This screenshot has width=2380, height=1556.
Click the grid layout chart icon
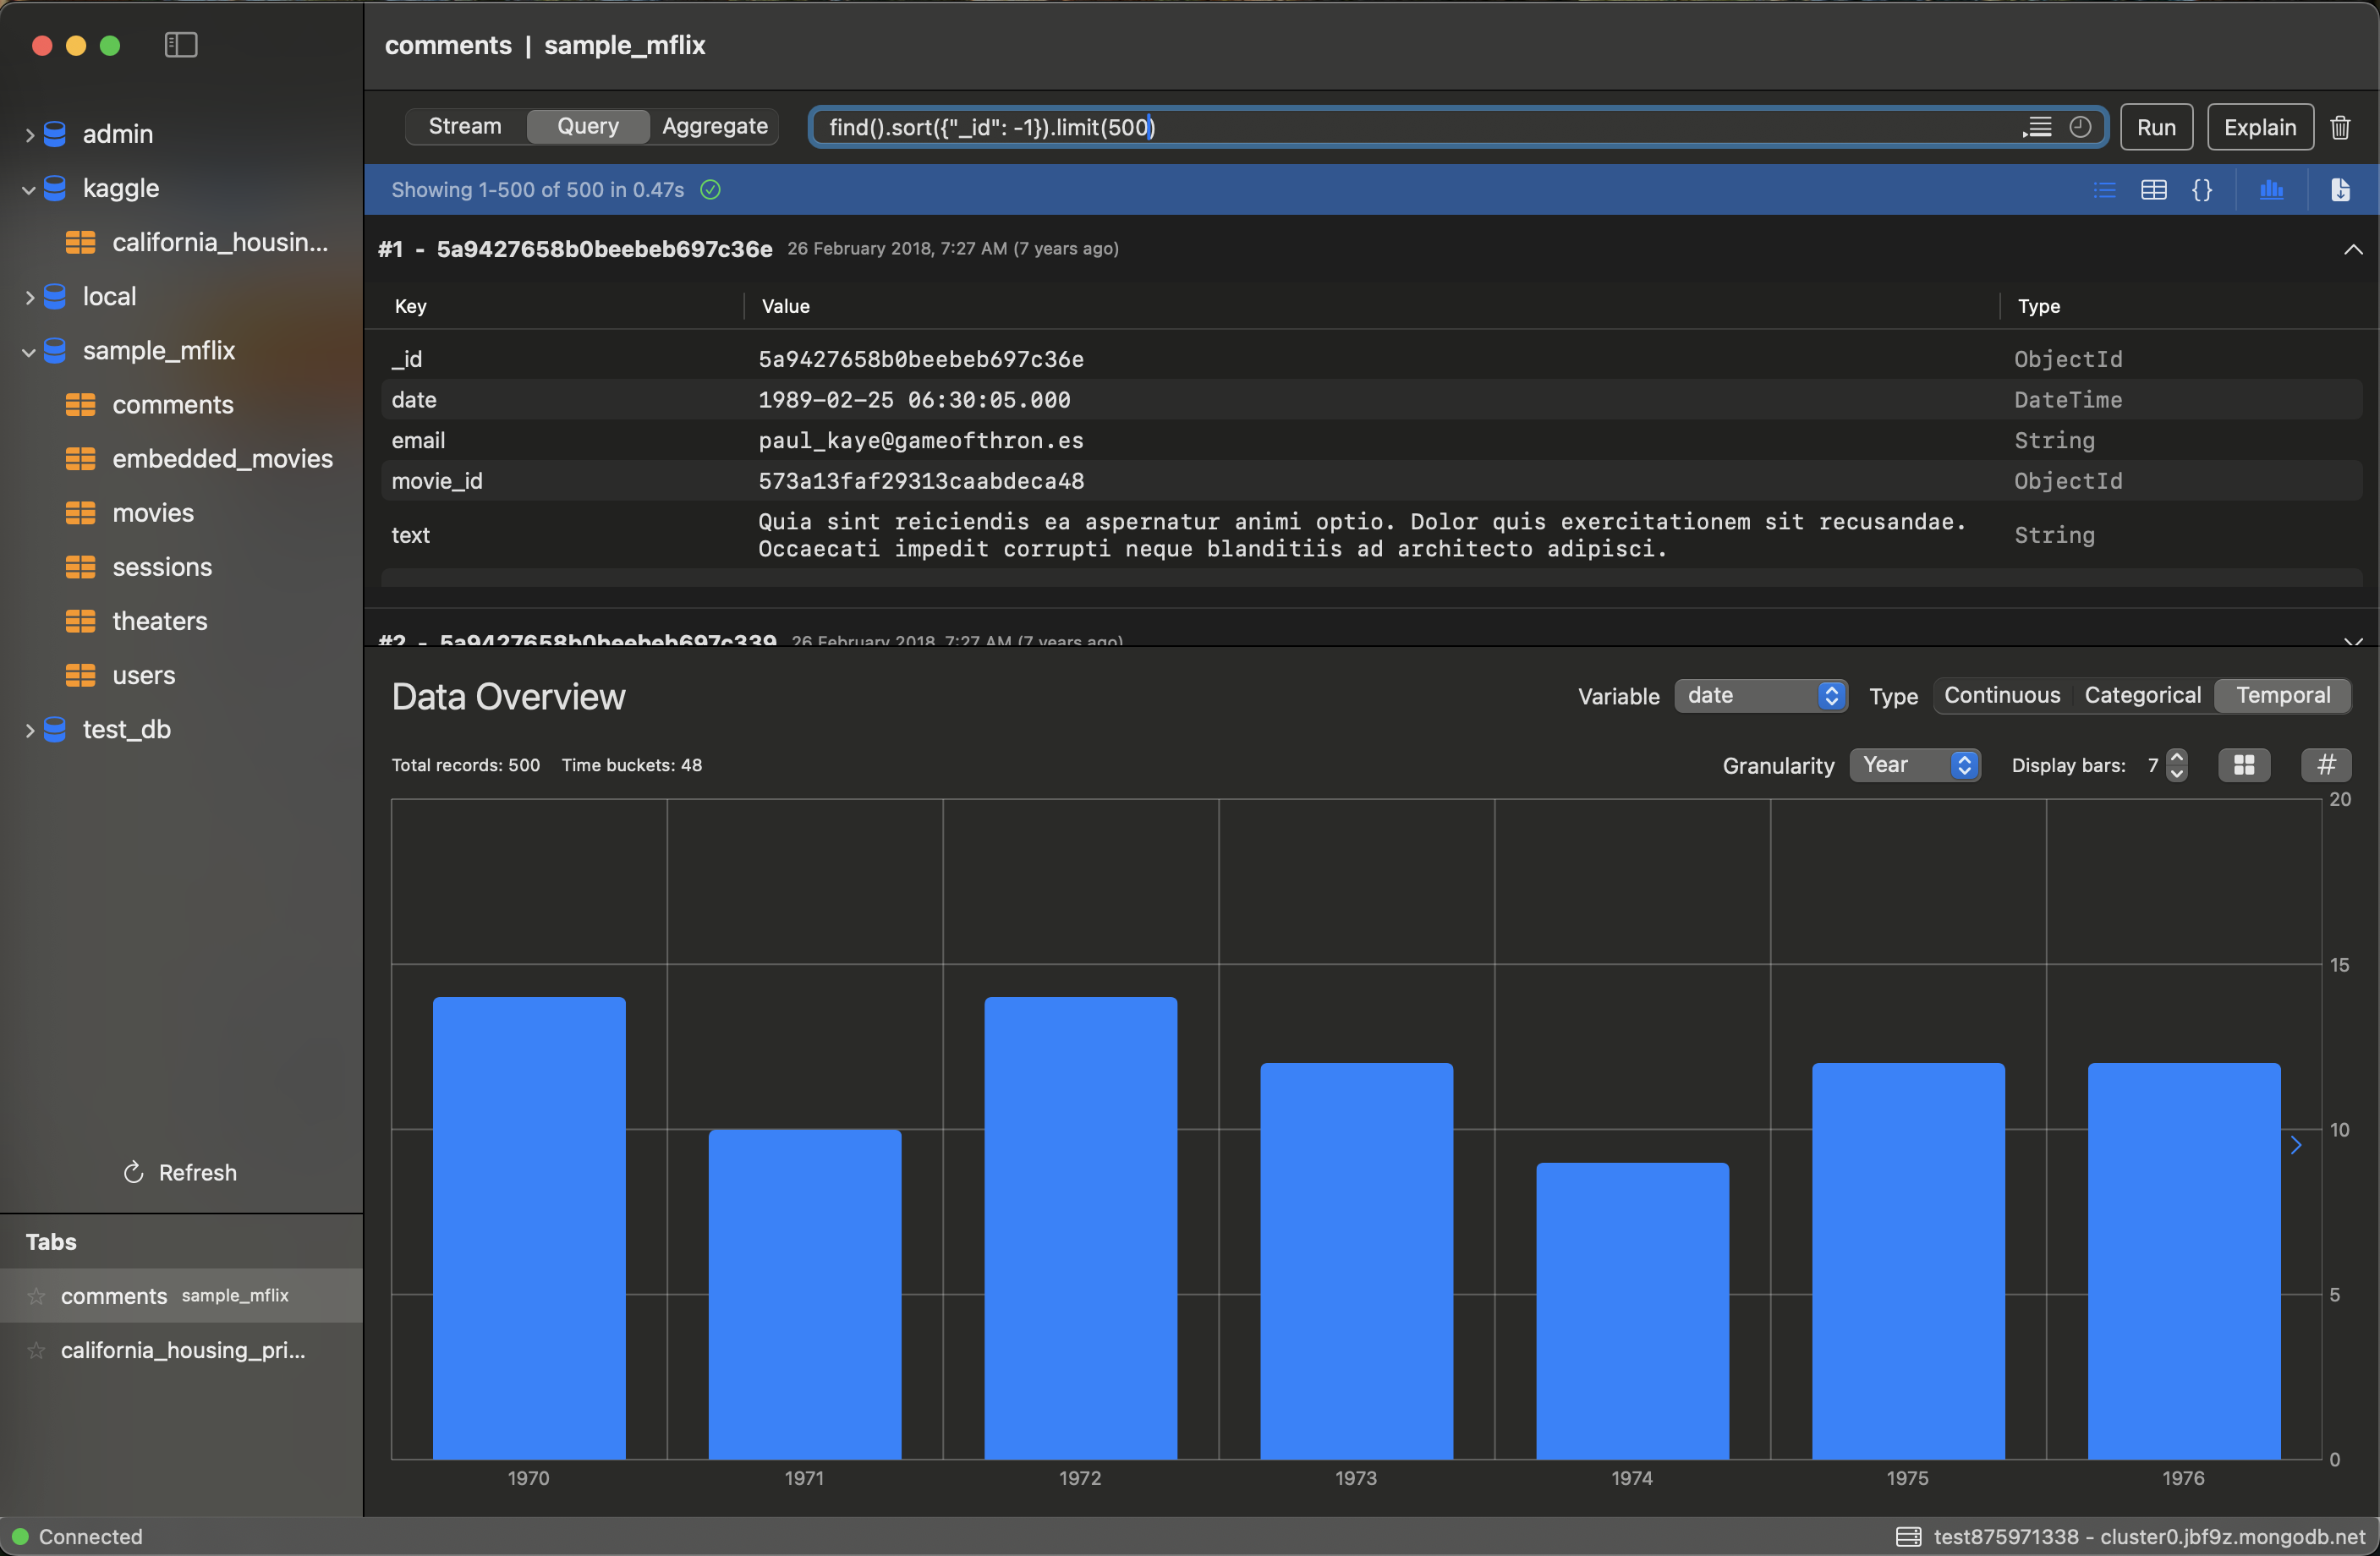pyautogui.click(x=2244, y=765)
